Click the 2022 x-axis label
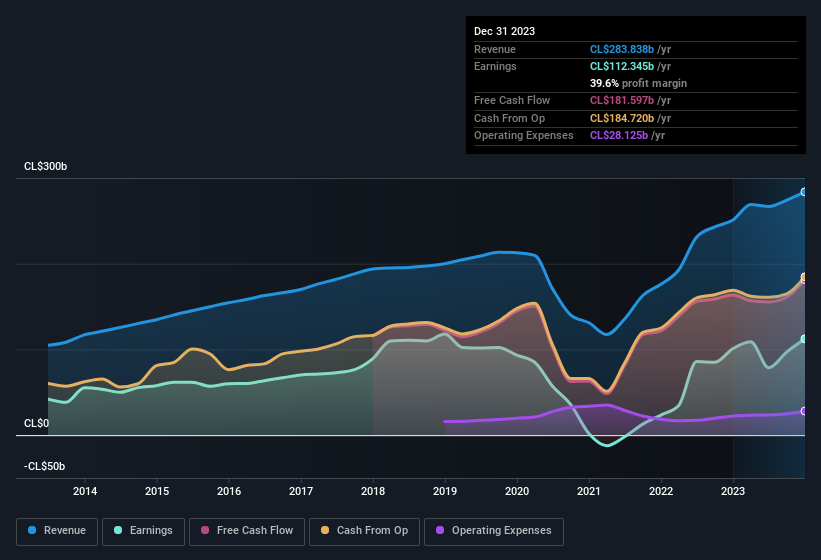 [x=661, y=491]
